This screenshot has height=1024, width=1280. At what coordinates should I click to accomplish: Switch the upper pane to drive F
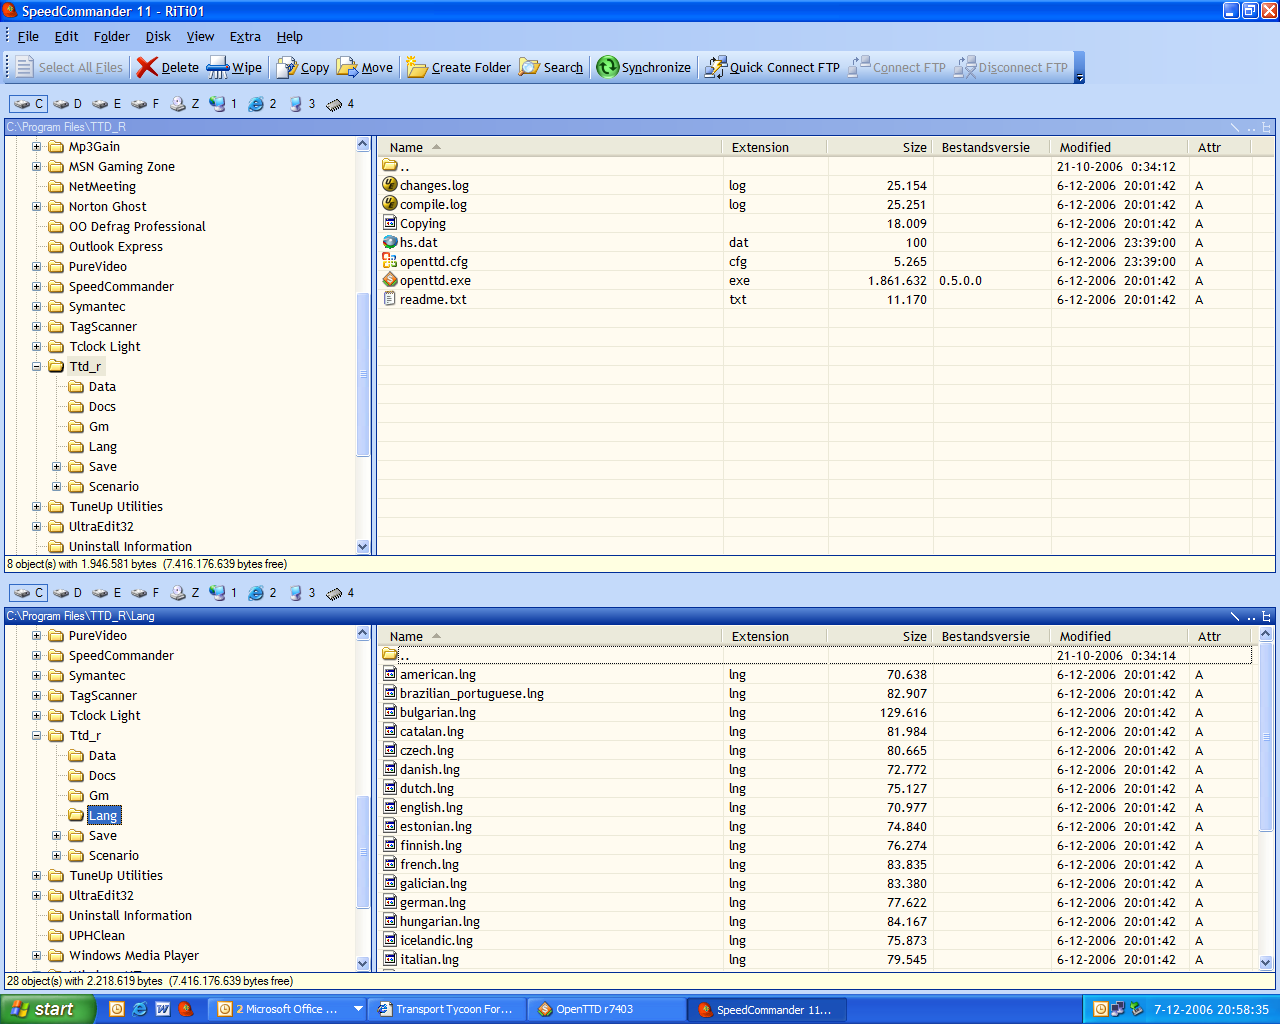145,104
